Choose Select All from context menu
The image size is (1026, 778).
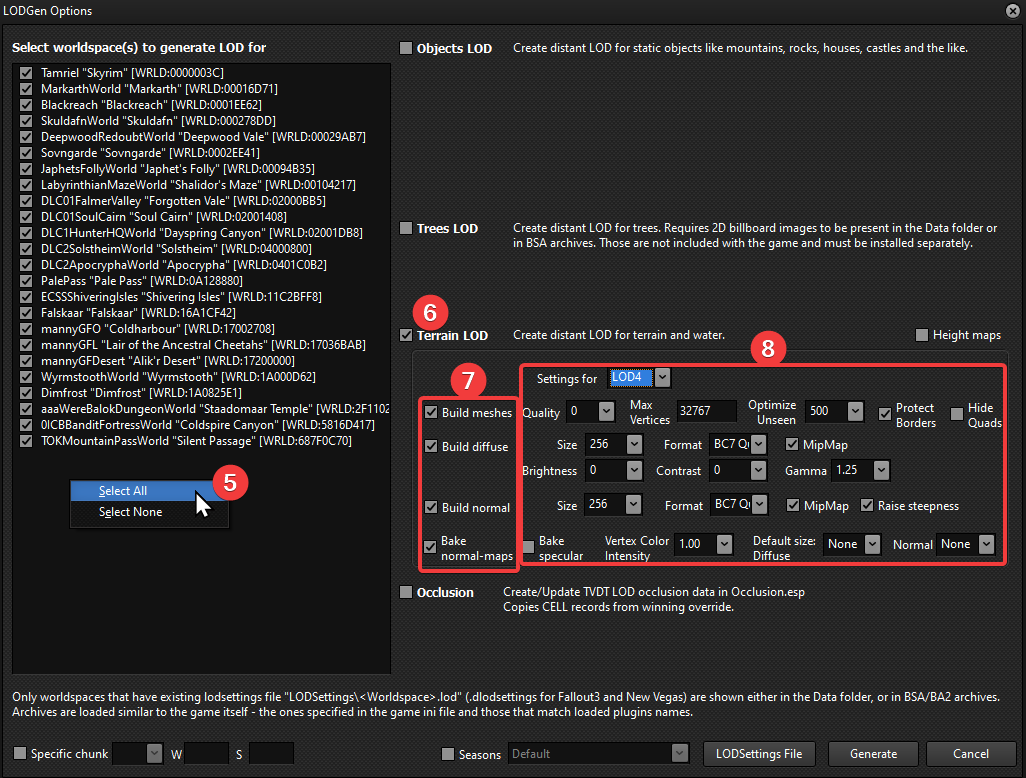pyautogui.click(x=123, y=491)
